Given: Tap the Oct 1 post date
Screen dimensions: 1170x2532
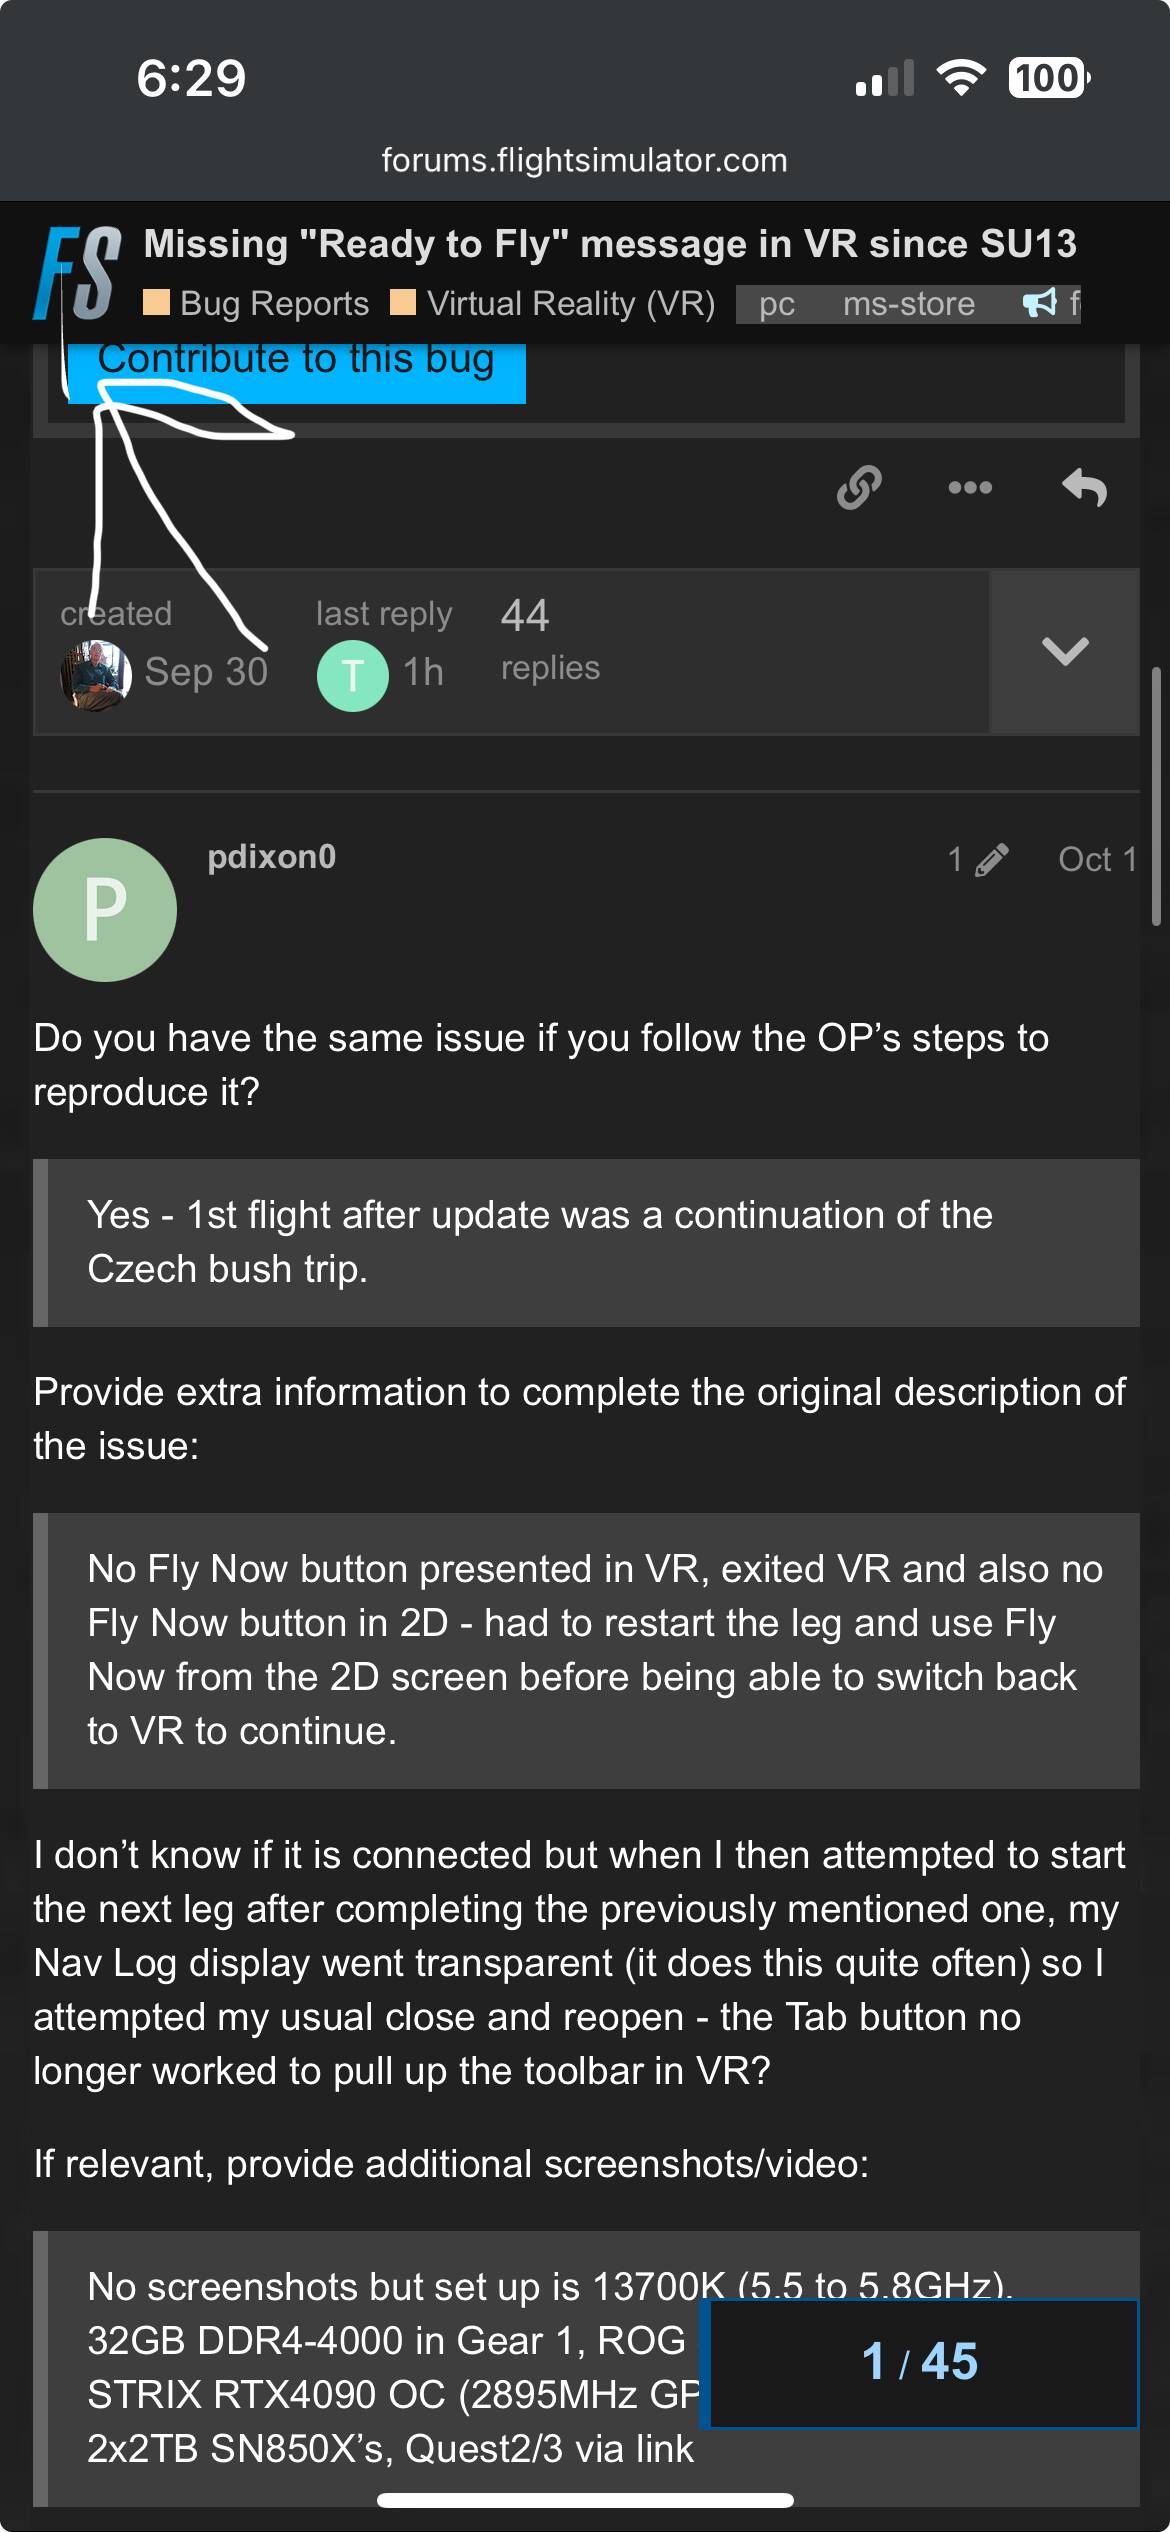Looking at the screenshot, I should pyautogui.click(x=1097, y=860).
